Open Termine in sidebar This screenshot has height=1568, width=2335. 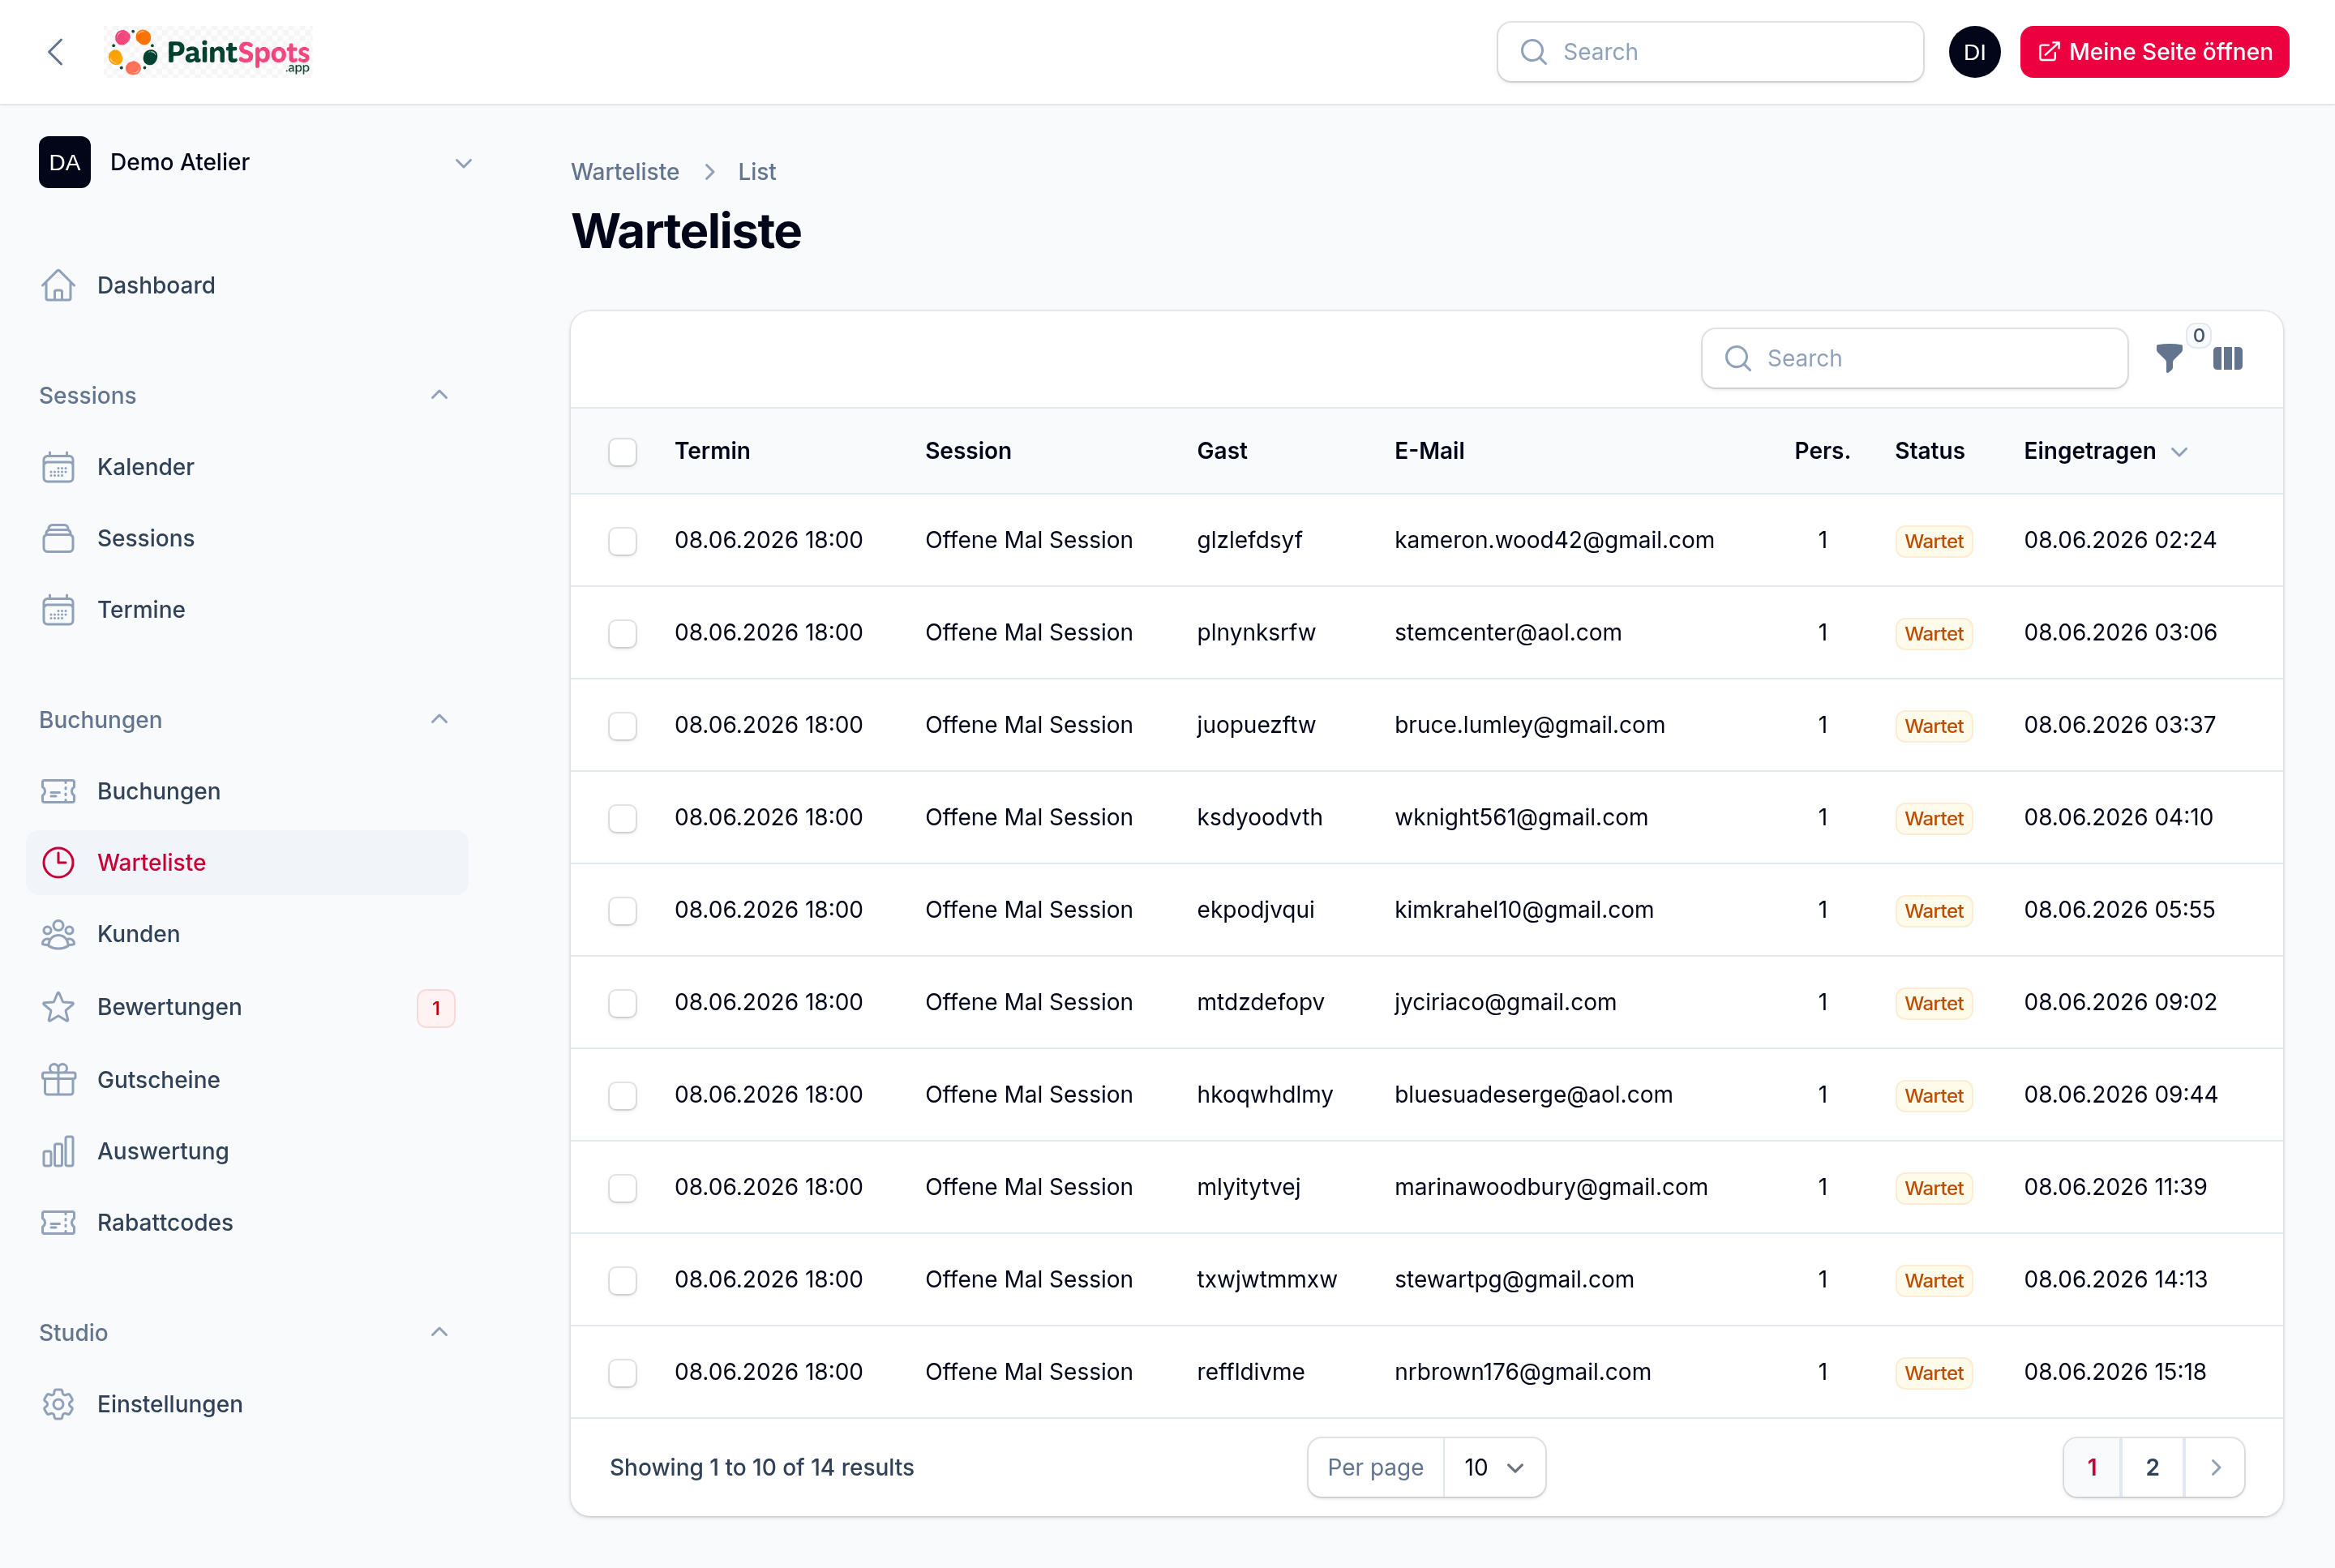click(x=246, y=610)
